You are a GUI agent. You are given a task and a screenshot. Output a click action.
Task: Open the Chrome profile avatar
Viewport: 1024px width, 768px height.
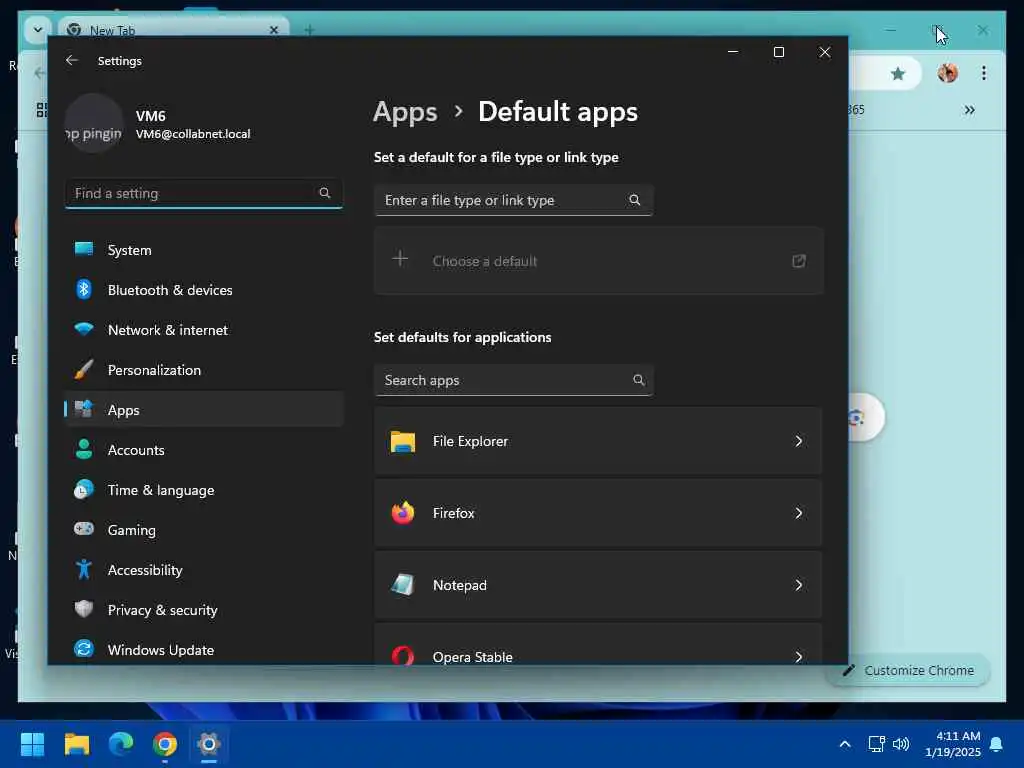pyautogui.click(x=948, y=72)
